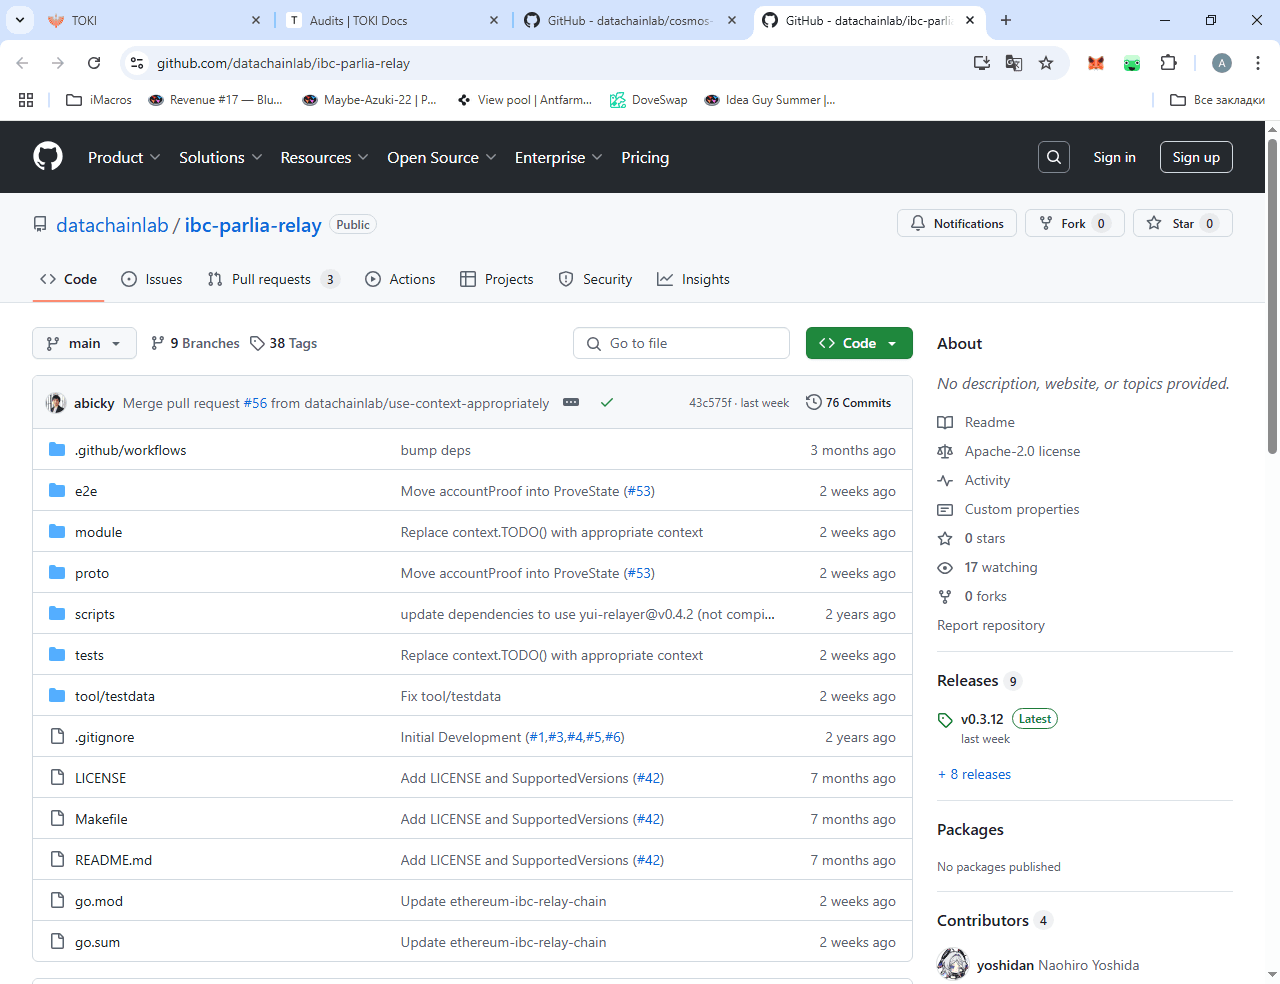The height and width of the screenshot is (984, 1280).
Task: Open the 17 watching link
Action: pyautogui.click(x=1001, y=567)
